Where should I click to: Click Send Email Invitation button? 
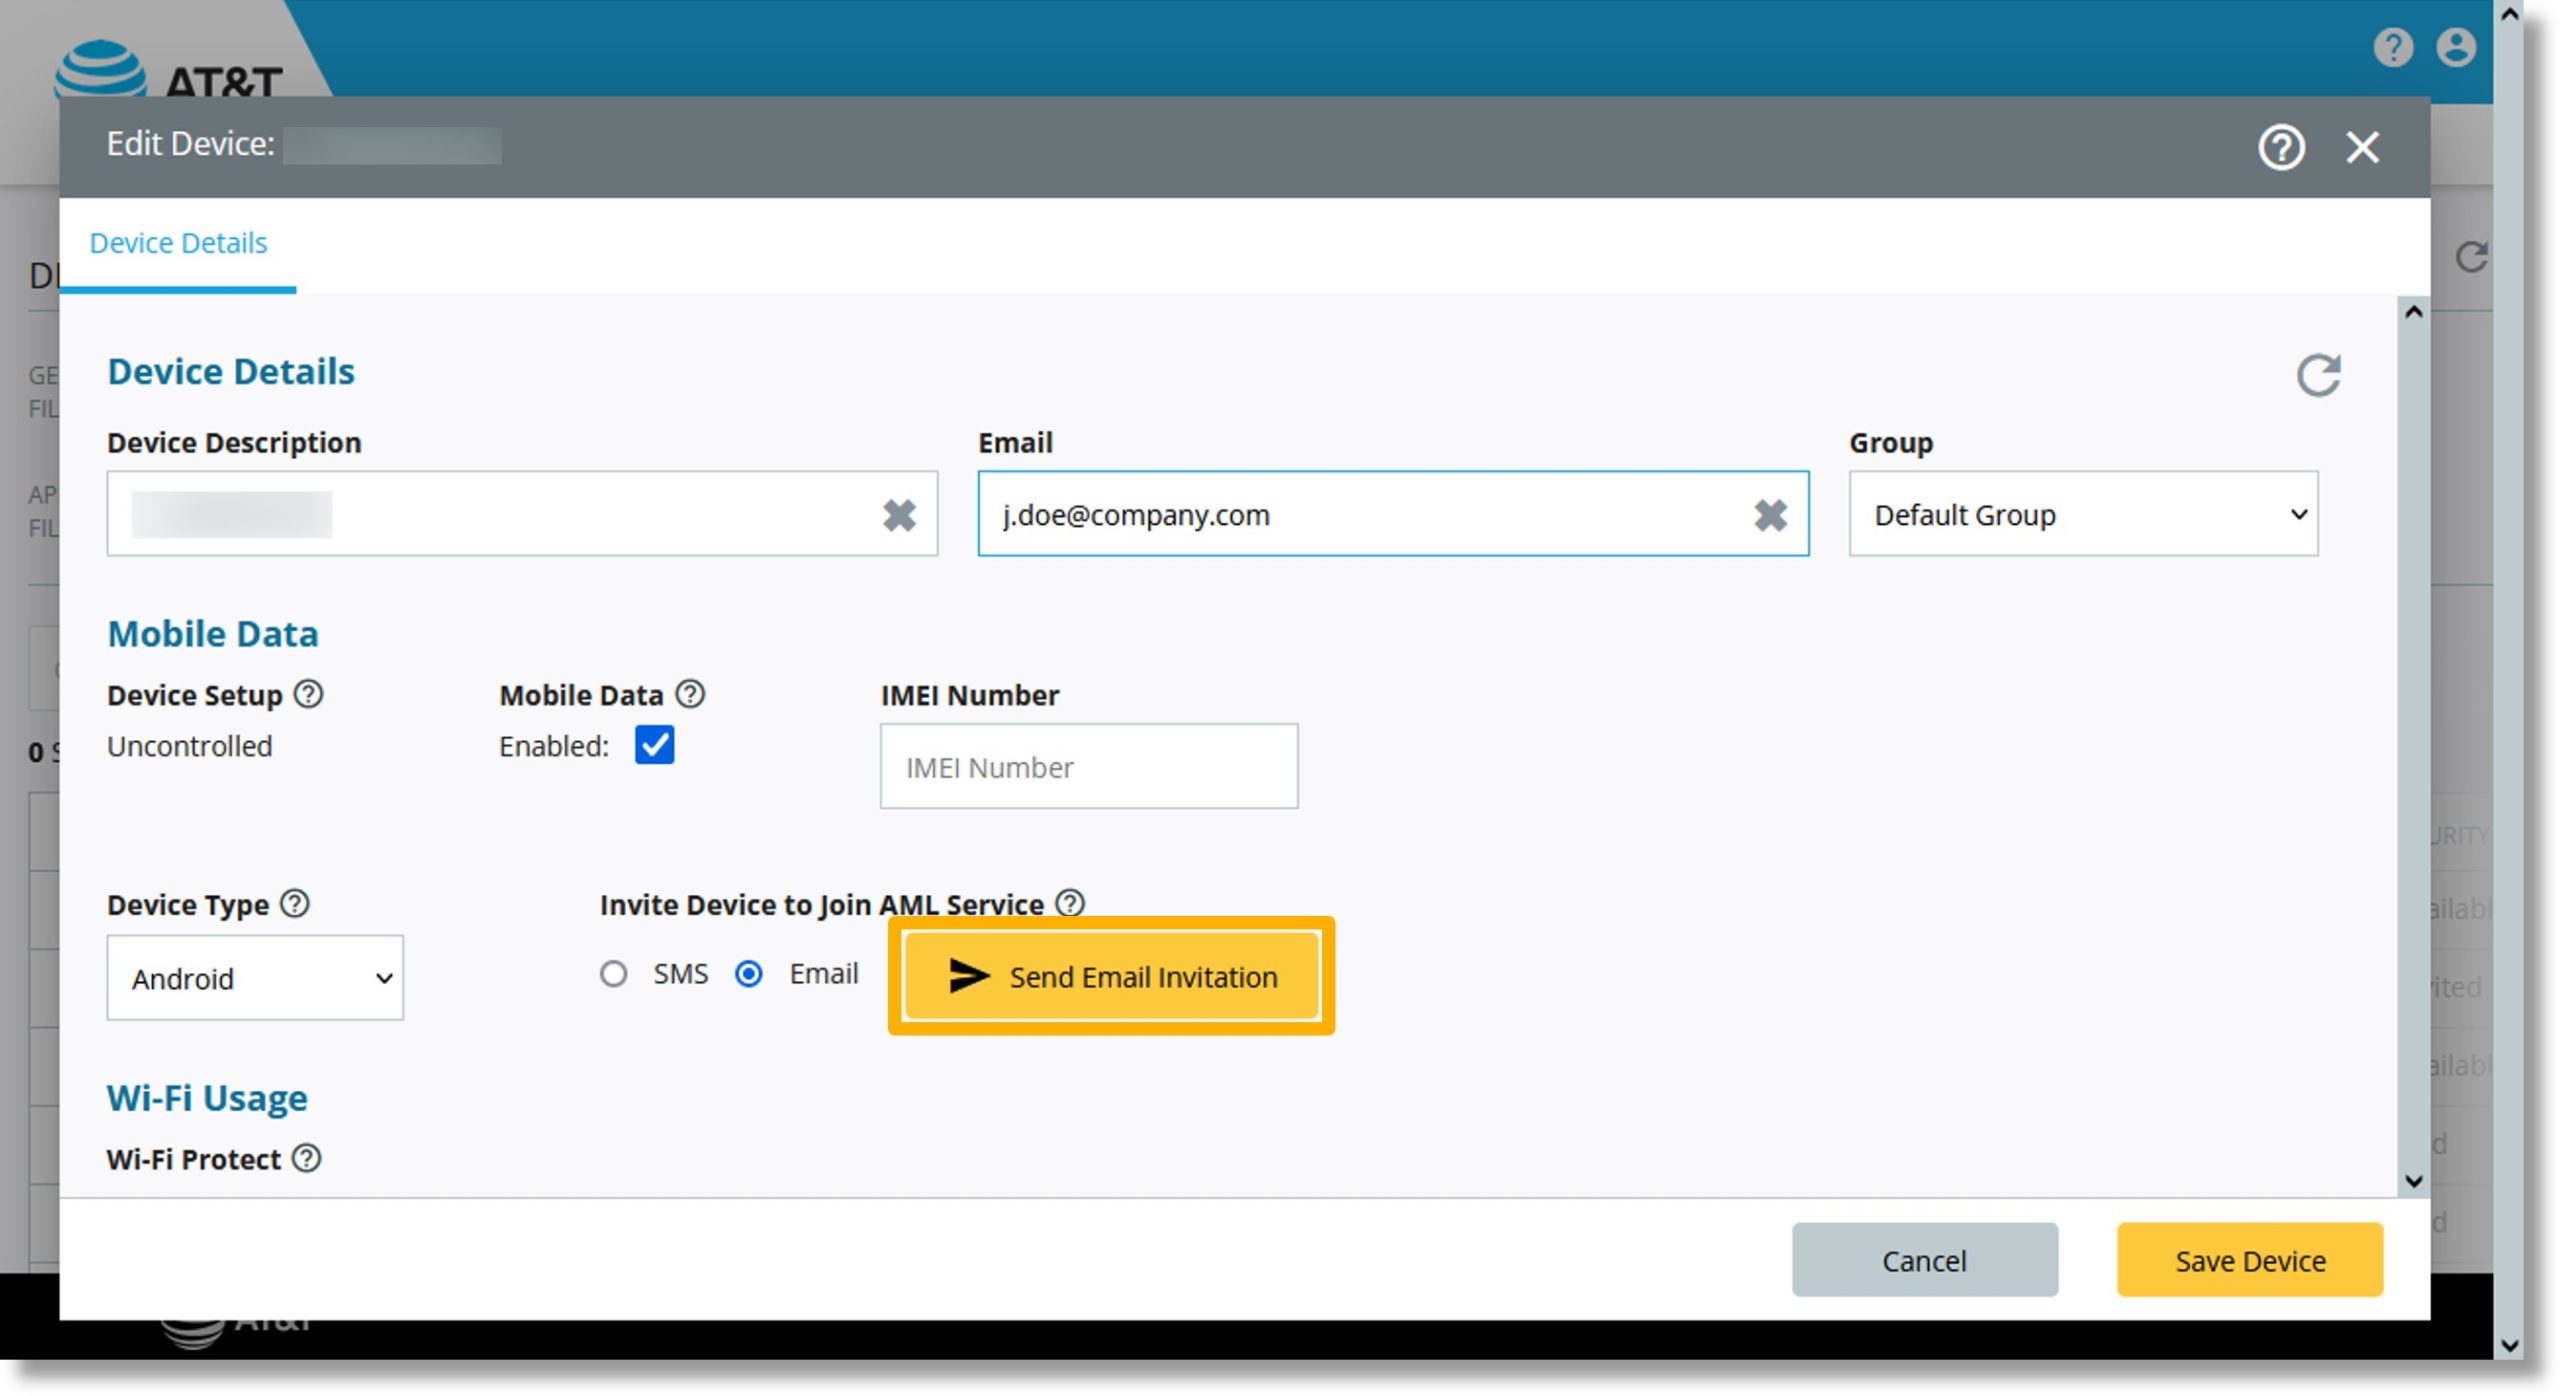point(1111,976)
